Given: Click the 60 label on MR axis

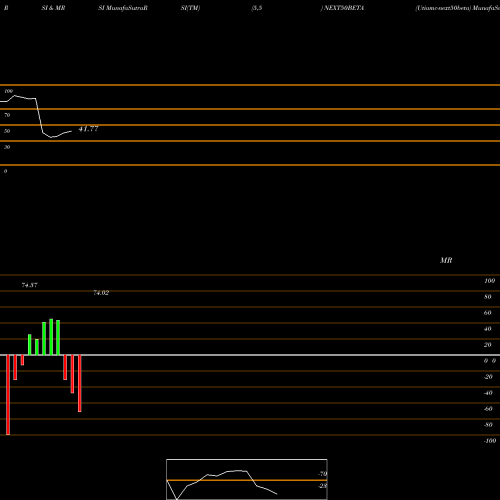Looking at the screenshot, I should point(487,313).
